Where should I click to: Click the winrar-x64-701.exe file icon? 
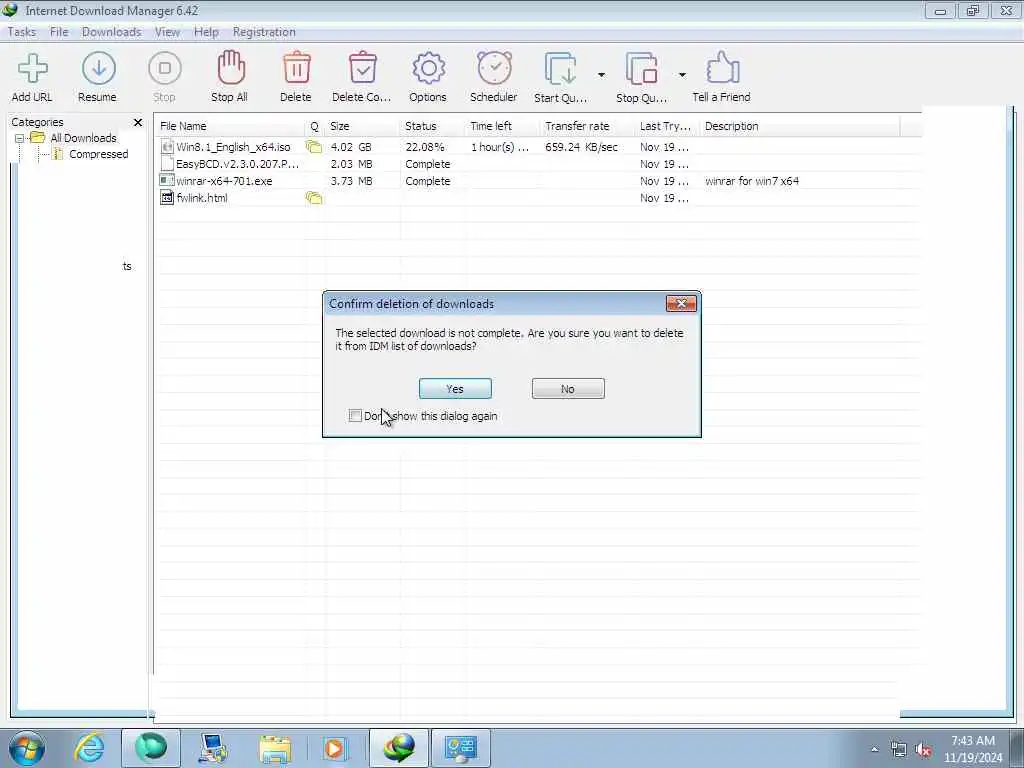[167, 181]
